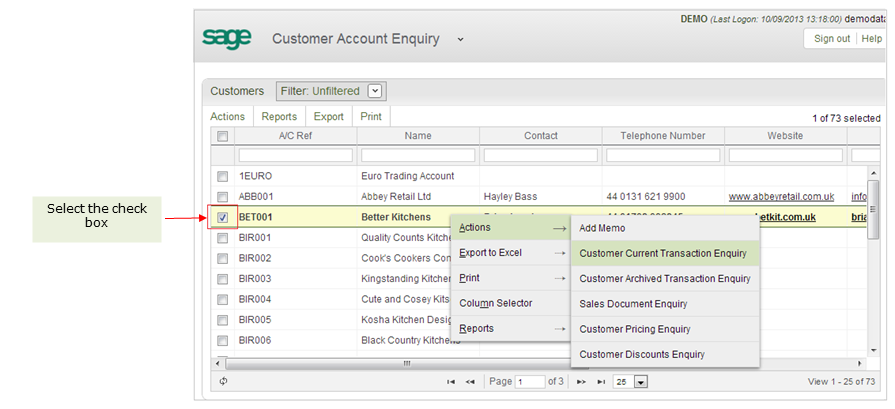Expand the Customer Account Enquiry title chevron

461,39
